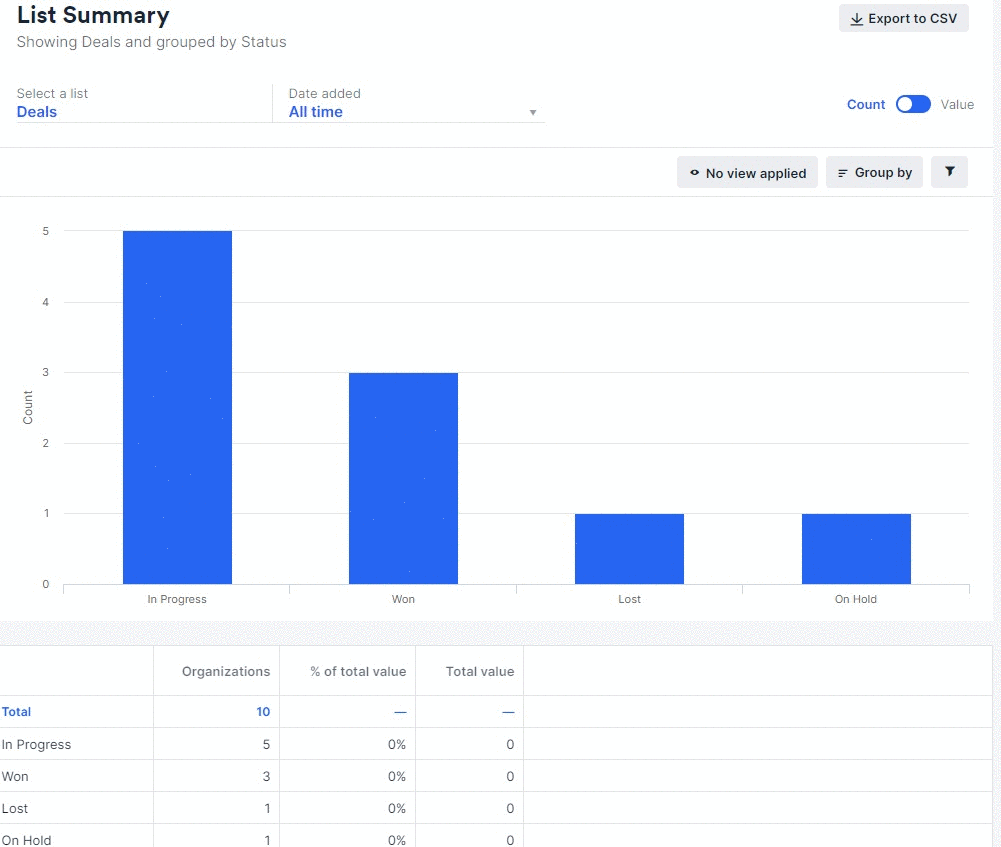Click the No view applied button
The image size is (1001, 847).
pyautogui.click(x=747, y=172)
